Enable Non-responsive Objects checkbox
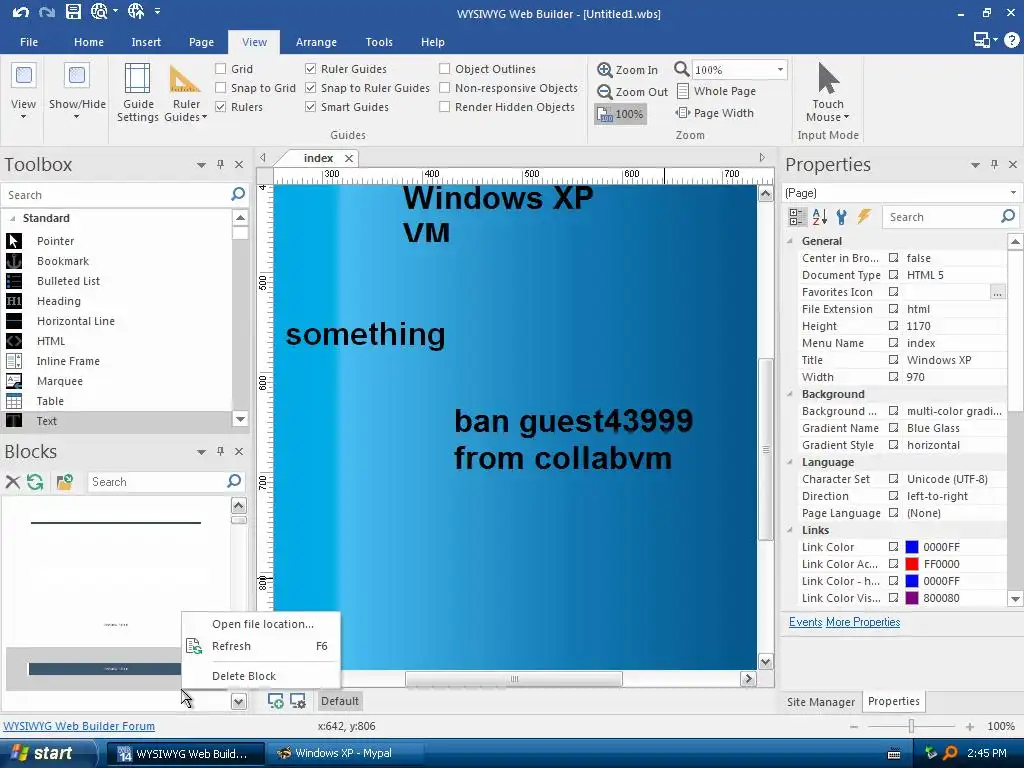The height and width of the screenshot is (768, 1024). 445,88
